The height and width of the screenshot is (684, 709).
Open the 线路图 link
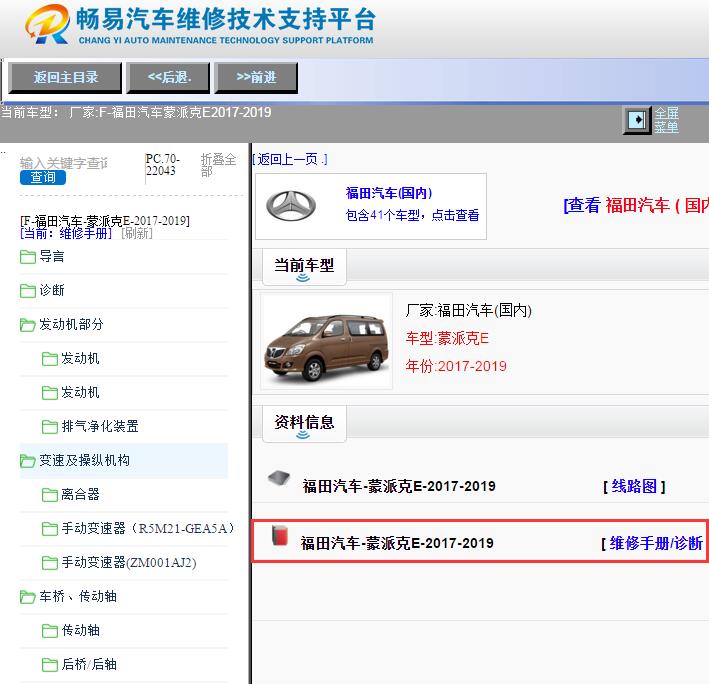coord(634,486)
